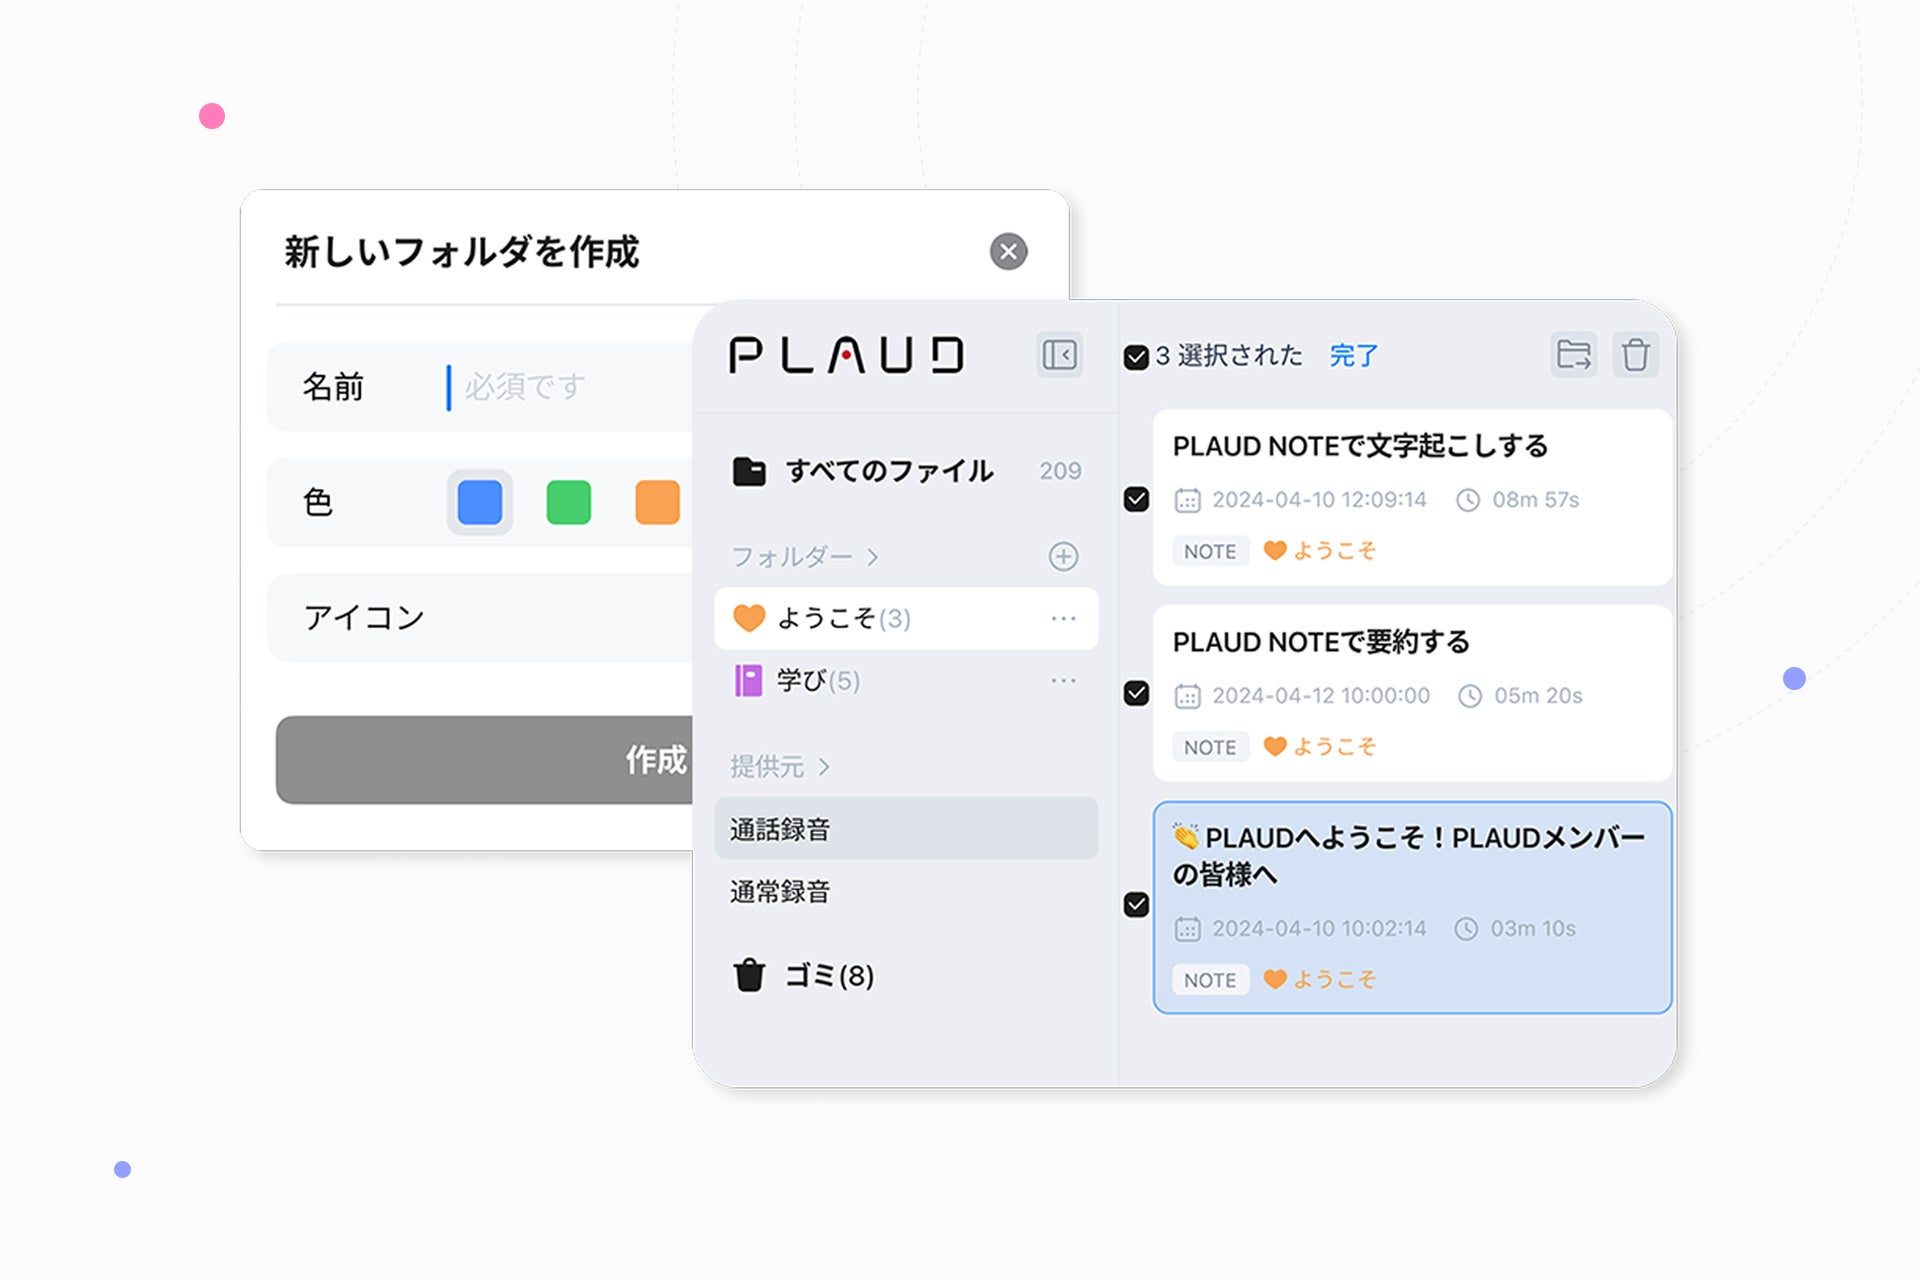Uncheck PLAUD NOTEで文字起こしする checkbox

point(1136,499)
